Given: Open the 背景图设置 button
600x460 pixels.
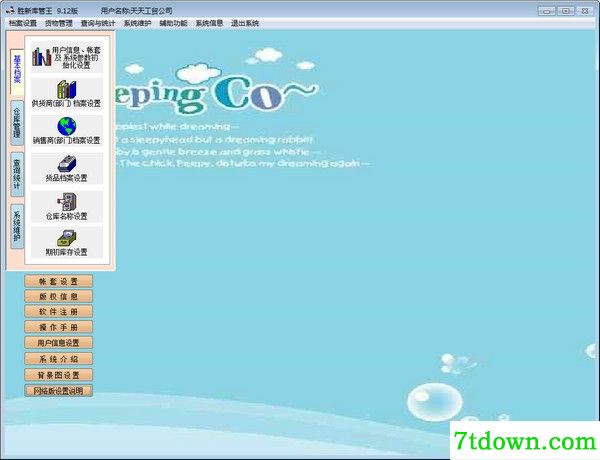Looking at the screenshot, I should click(59, 375).
